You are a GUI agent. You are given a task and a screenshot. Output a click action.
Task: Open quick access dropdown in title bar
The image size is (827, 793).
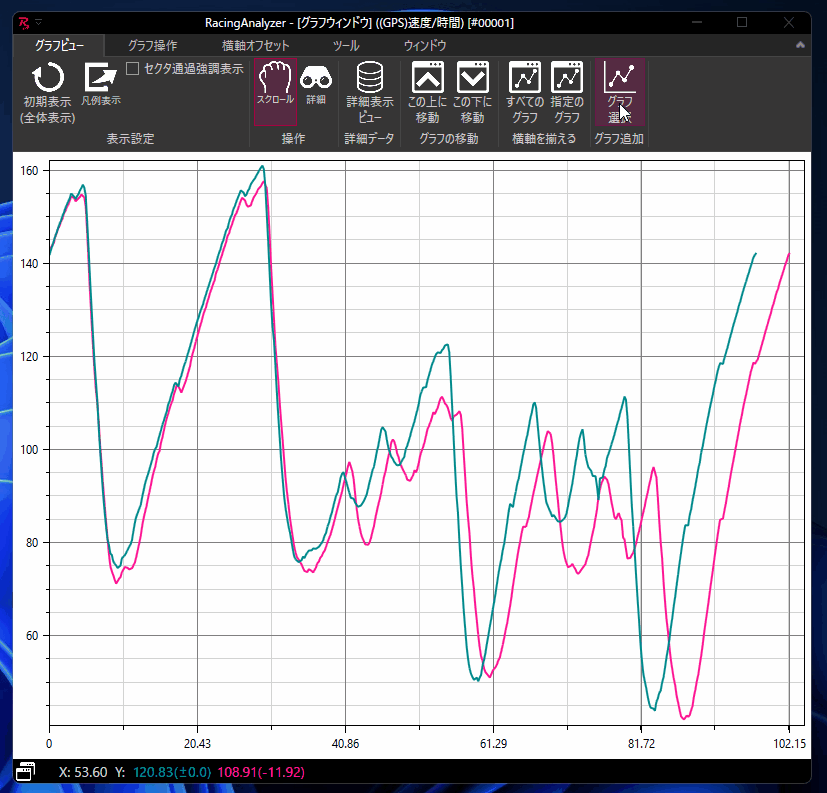point(38,21)
